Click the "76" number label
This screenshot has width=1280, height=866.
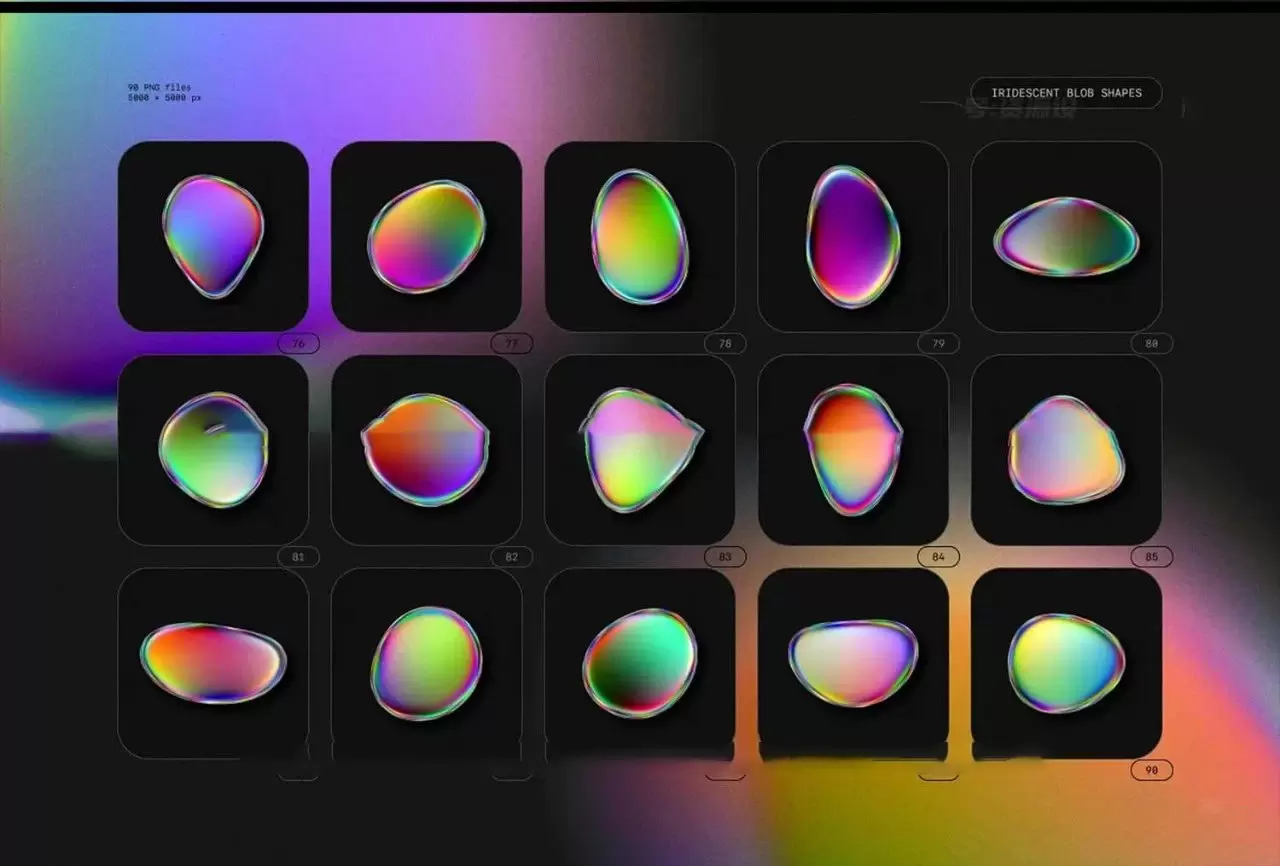298,344
